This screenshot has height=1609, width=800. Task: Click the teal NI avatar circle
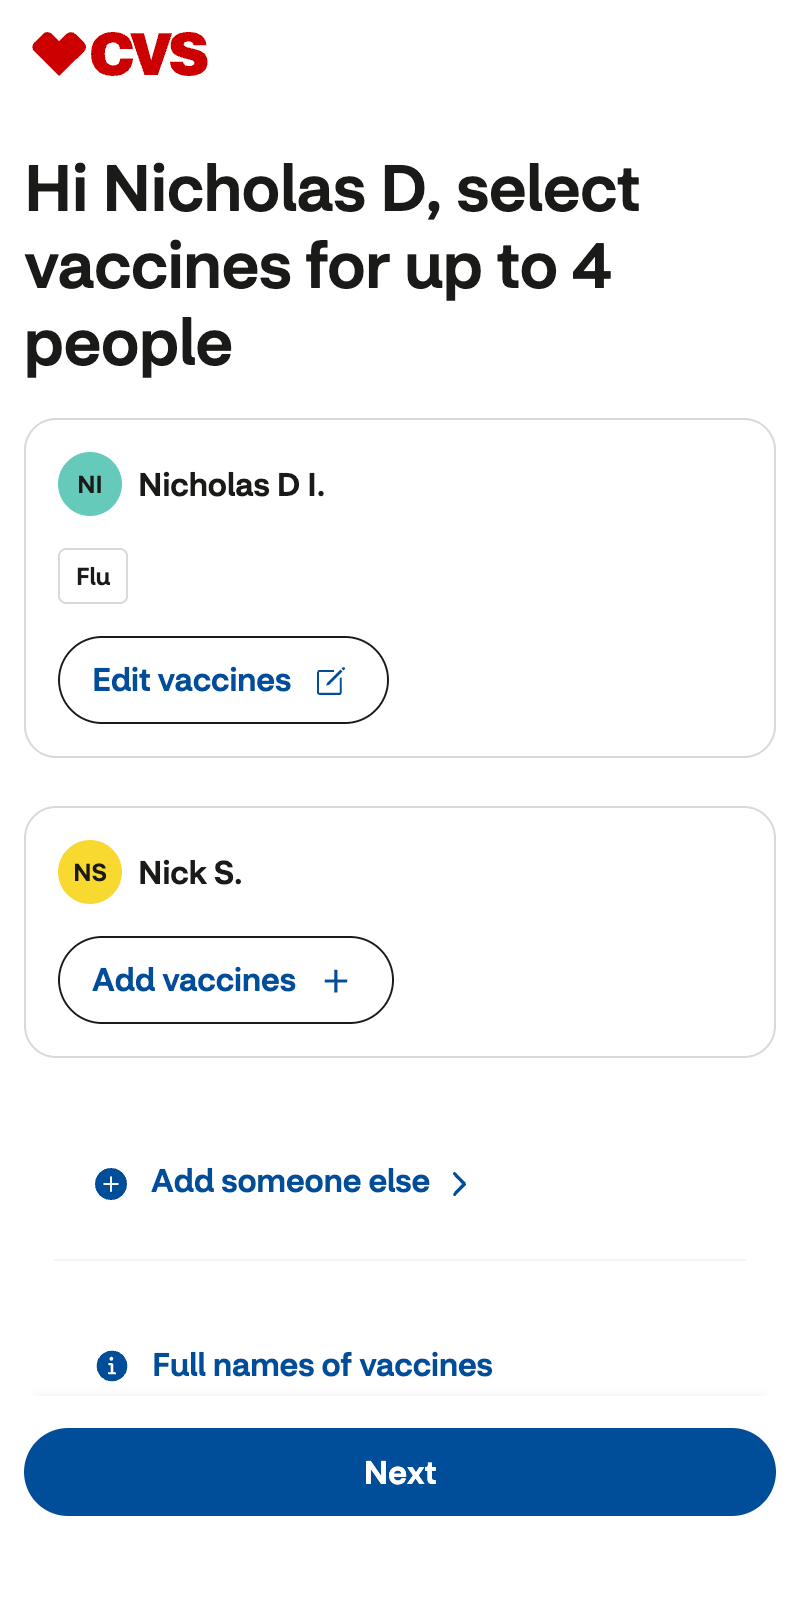click(90, 484)
